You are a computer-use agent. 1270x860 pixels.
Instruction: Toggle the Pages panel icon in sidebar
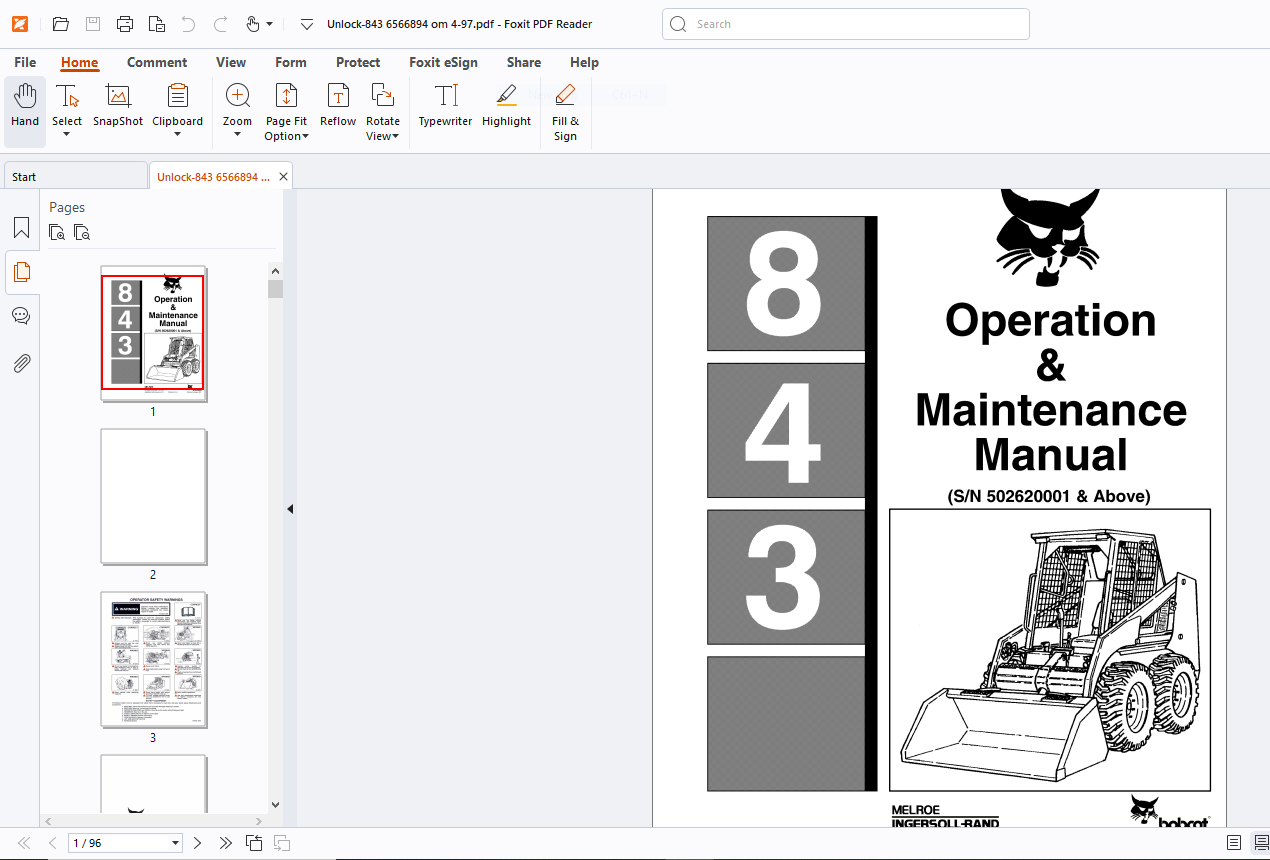point(21,272)
